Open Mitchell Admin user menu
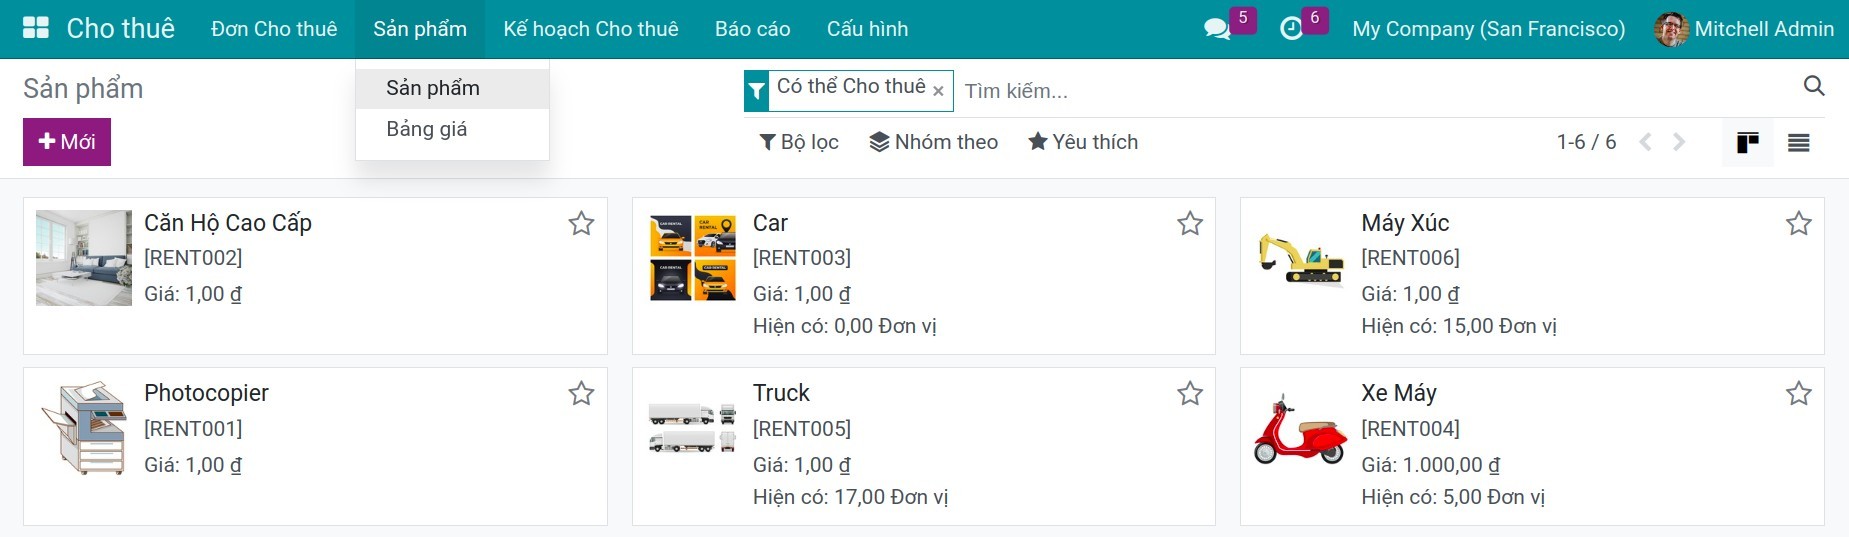Image resolution: width=1849 pixels, height=537 pixels. (1744, 29)
